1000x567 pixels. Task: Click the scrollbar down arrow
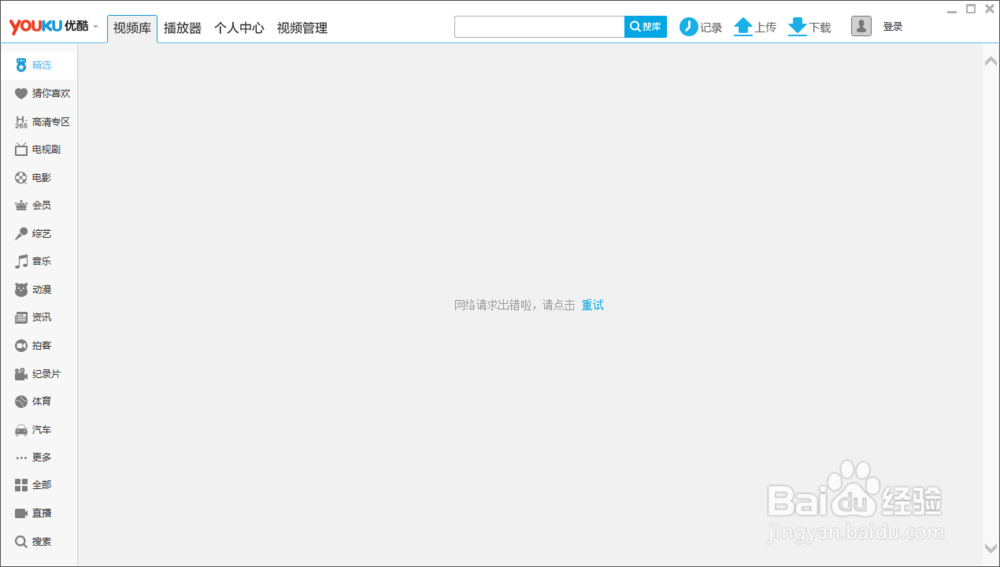tap(990, 549)
